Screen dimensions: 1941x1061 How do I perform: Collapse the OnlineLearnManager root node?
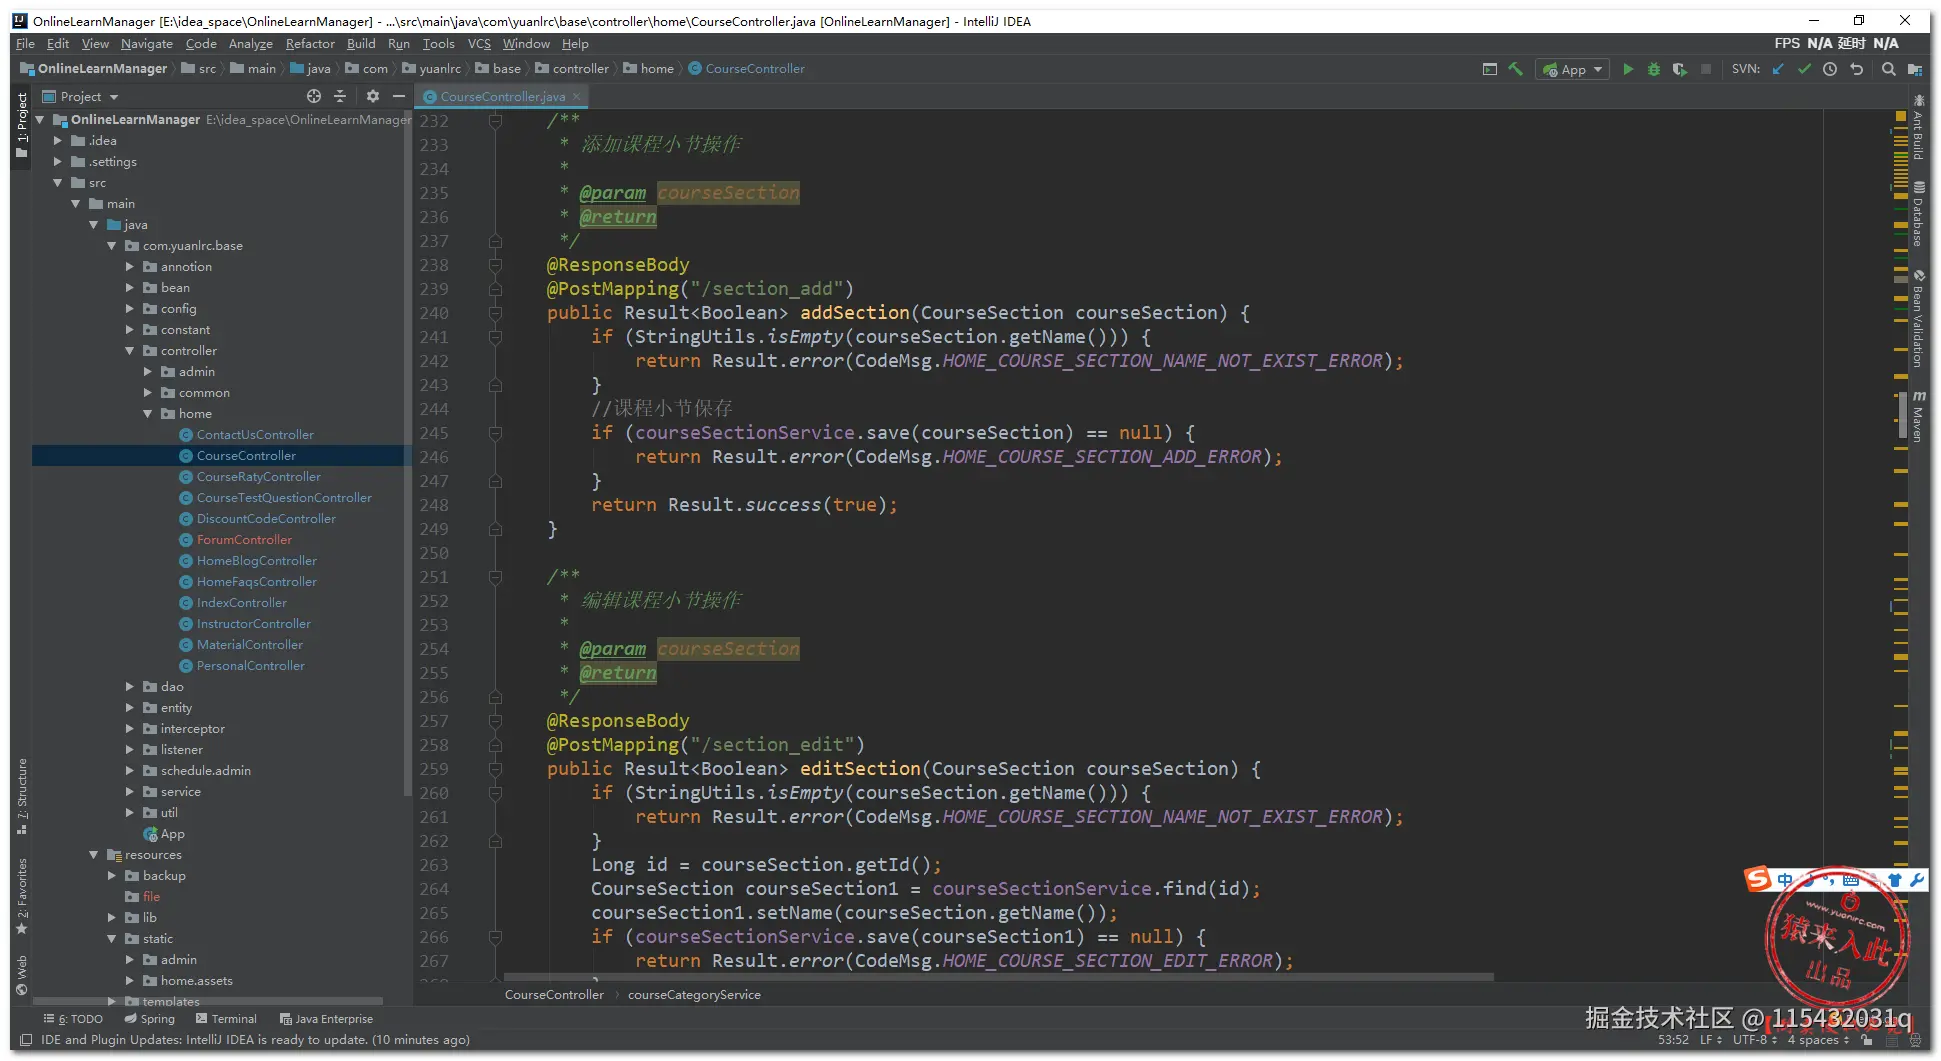click(x=41, y=119)
